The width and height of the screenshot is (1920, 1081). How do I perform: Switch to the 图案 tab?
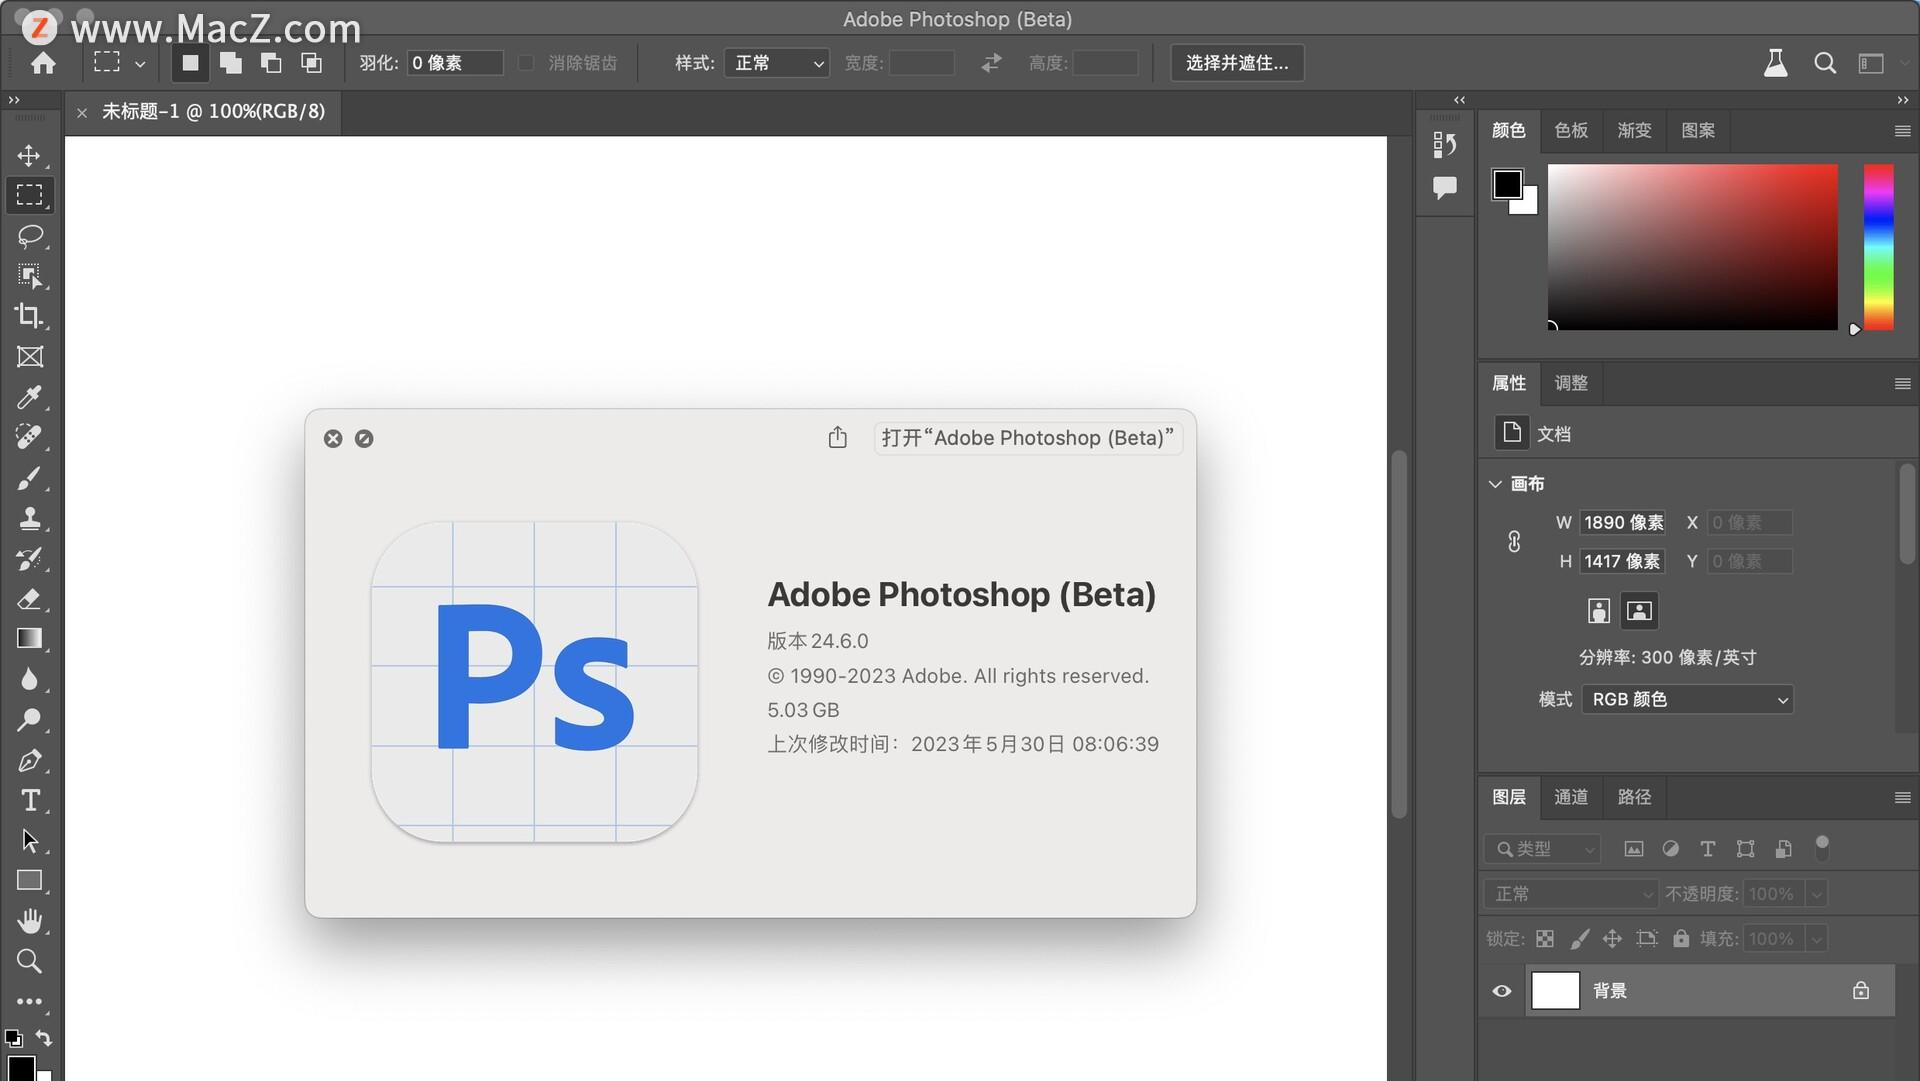click(1698, 131)
